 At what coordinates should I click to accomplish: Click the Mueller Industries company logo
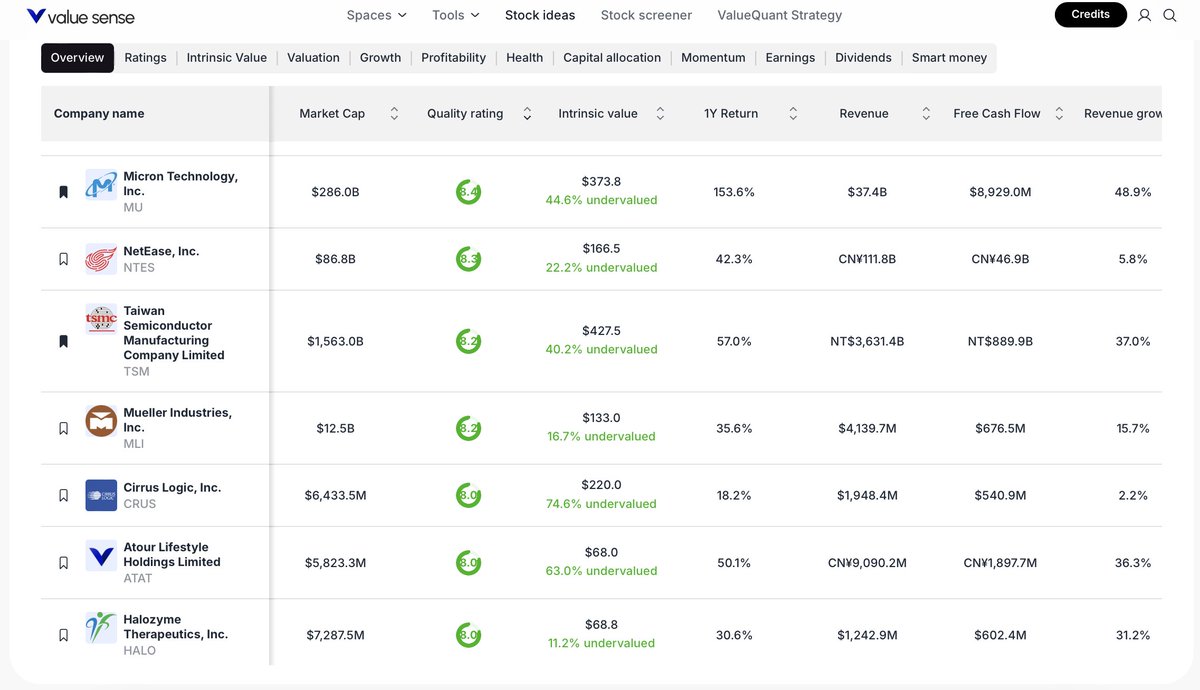101,421
